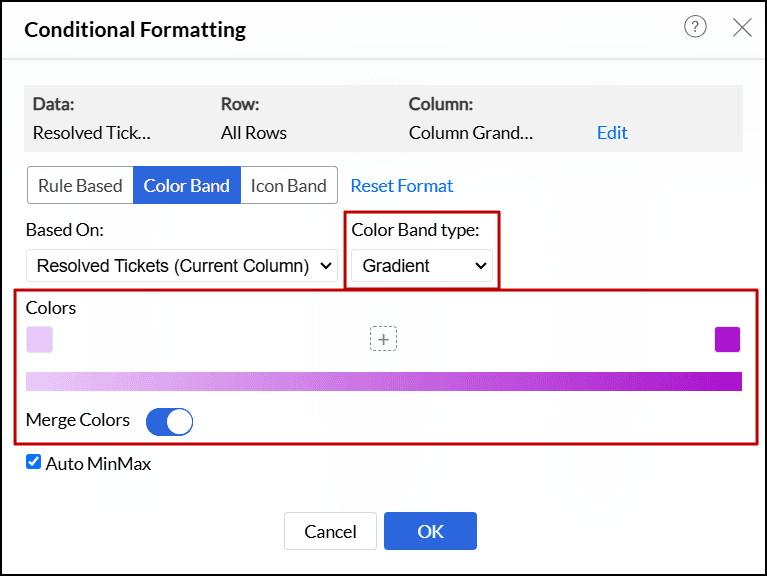Switch to the Rule Based tab
This screenshot has width=767, height=576.
pos(80,186)
